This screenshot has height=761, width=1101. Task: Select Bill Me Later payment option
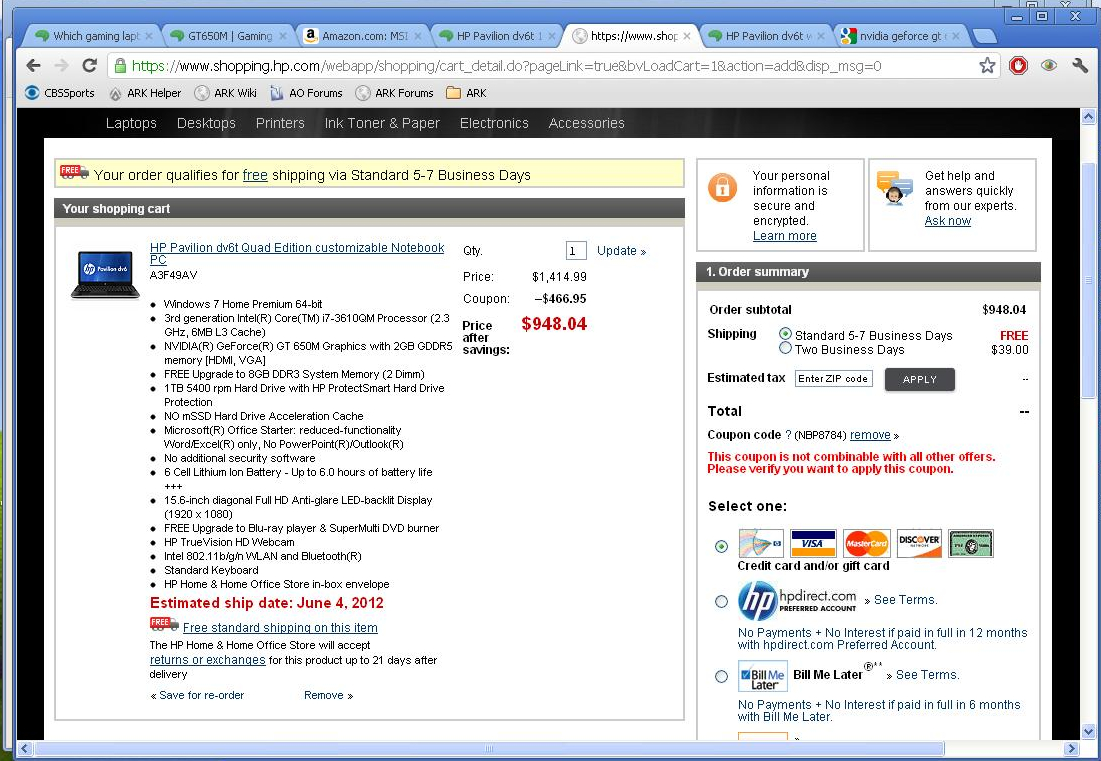[x=721, y=676]
